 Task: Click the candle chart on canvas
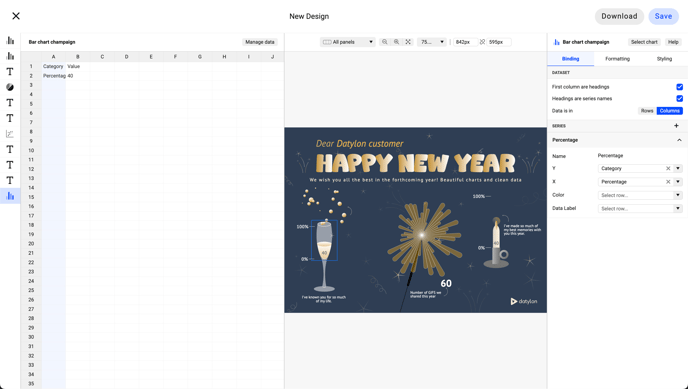(496, 243)
